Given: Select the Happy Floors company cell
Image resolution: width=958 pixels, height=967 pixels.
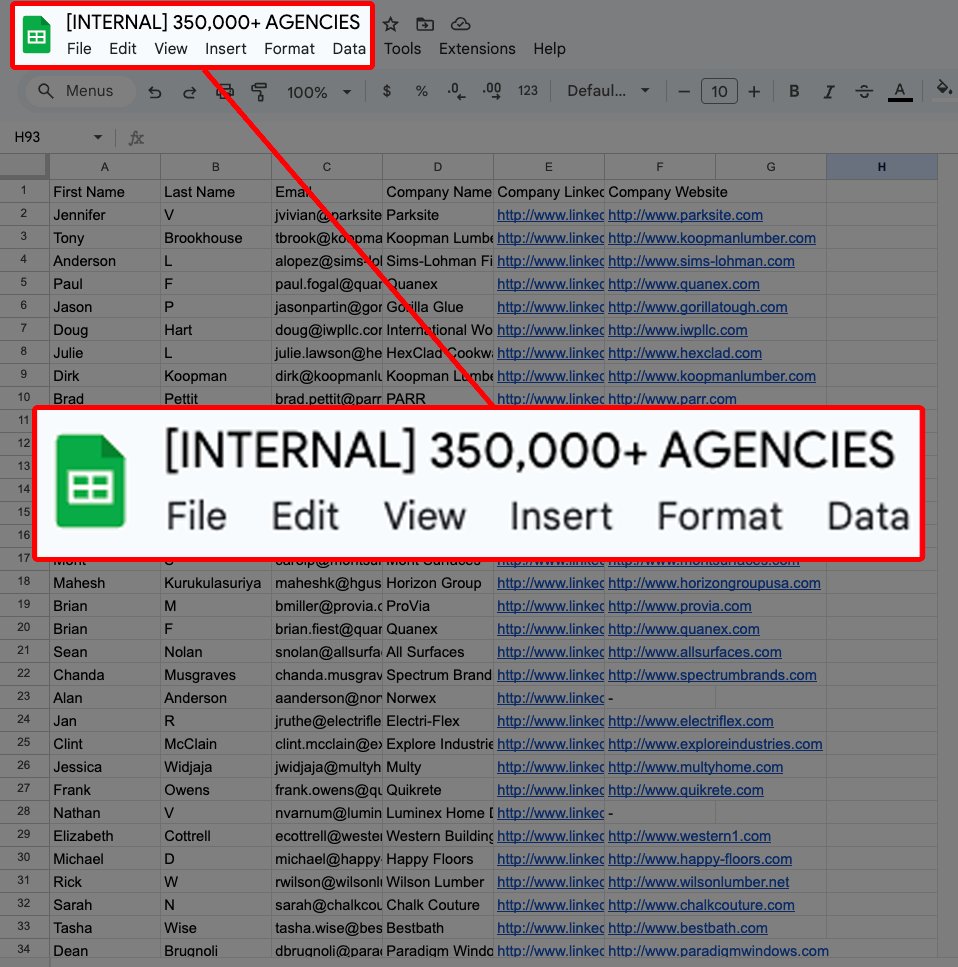Looking at the screenshot, I should [x=438, y=859].
